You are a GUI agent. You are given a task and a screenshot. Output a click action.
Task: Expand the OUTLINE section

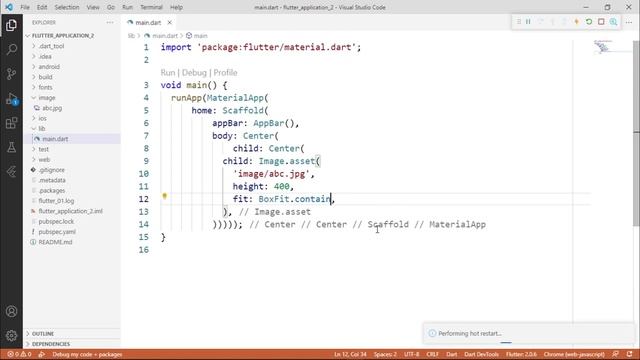click(x=43, y=333)
